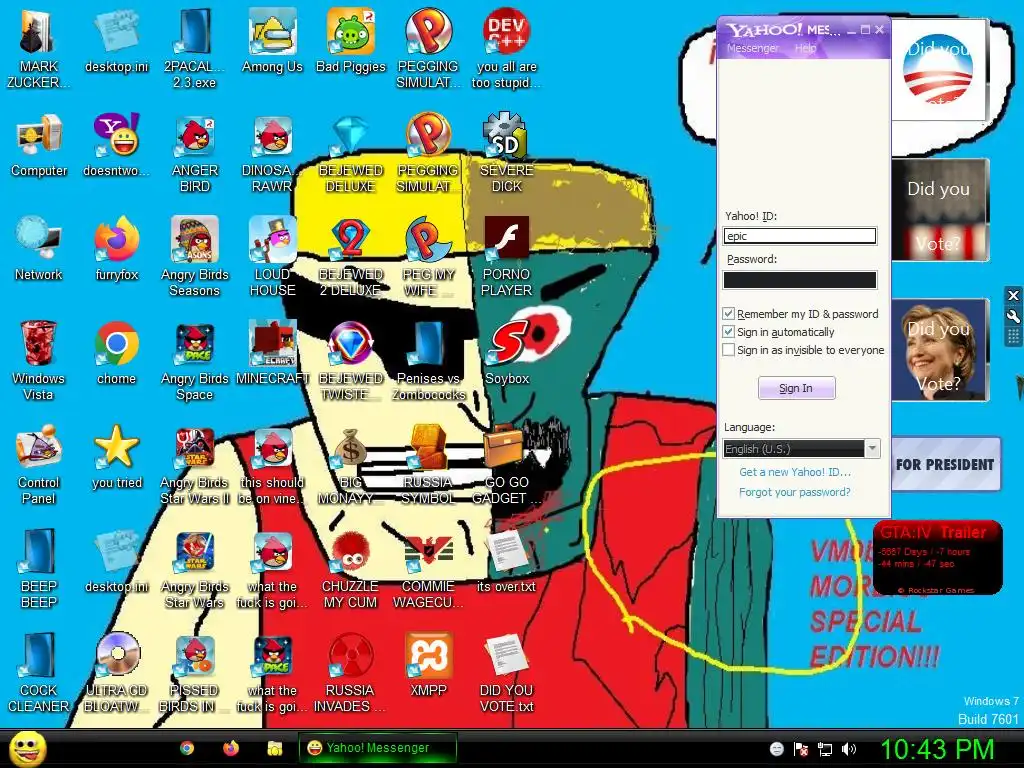Viewport: 1024px width, 768px height.
Task: Launch Chrome from the taskbar
Action: tap(187, 748)
